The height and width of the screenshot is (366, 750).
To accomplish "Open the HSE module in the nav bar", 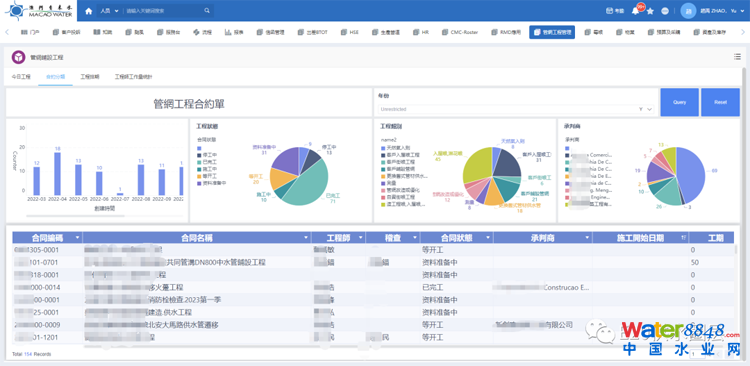I will click(350, 33).
